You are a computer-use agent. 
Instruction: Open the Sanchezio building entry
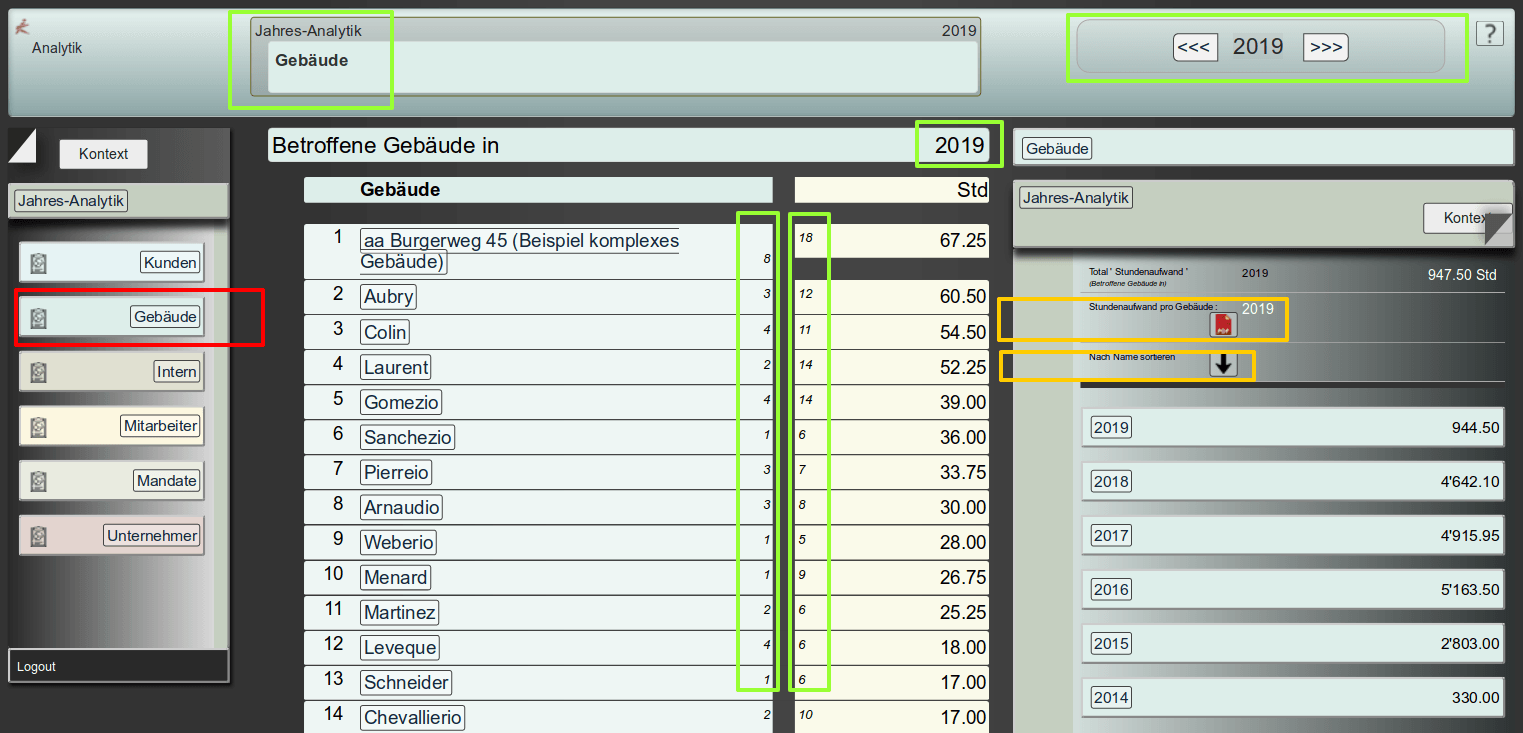tap(408, 437)
